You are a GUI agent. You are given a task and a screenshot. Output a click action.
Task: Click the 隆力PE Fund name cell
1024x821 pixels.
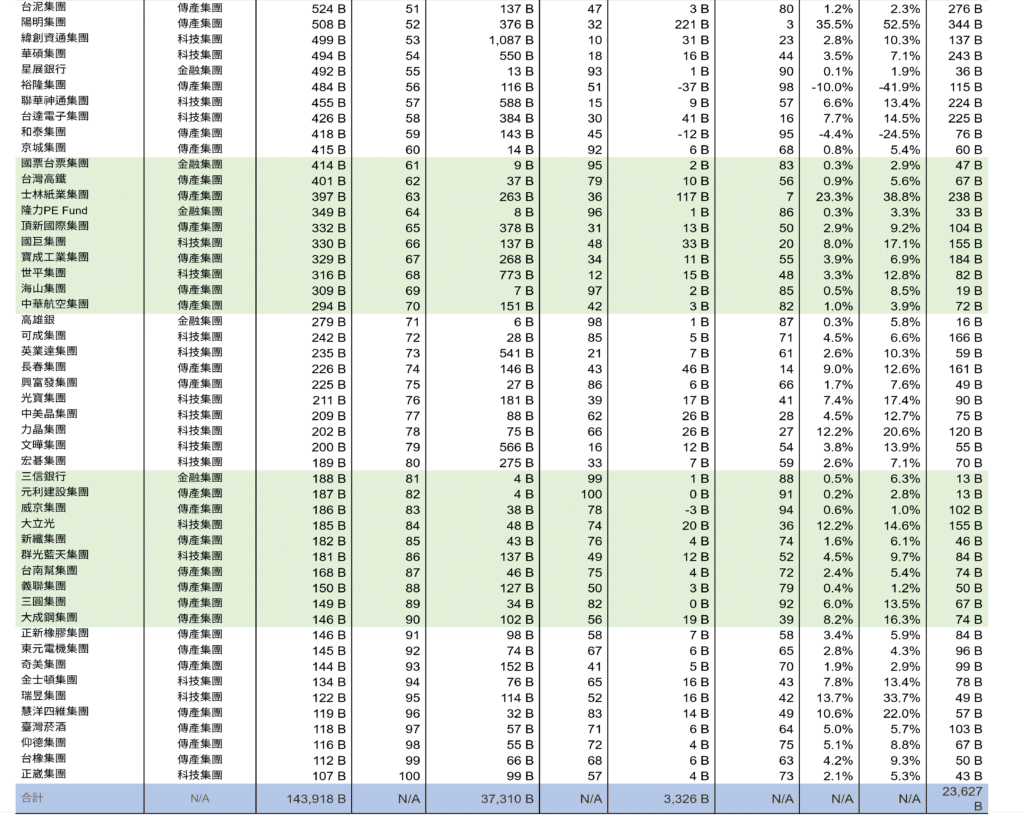coord(54,211)
